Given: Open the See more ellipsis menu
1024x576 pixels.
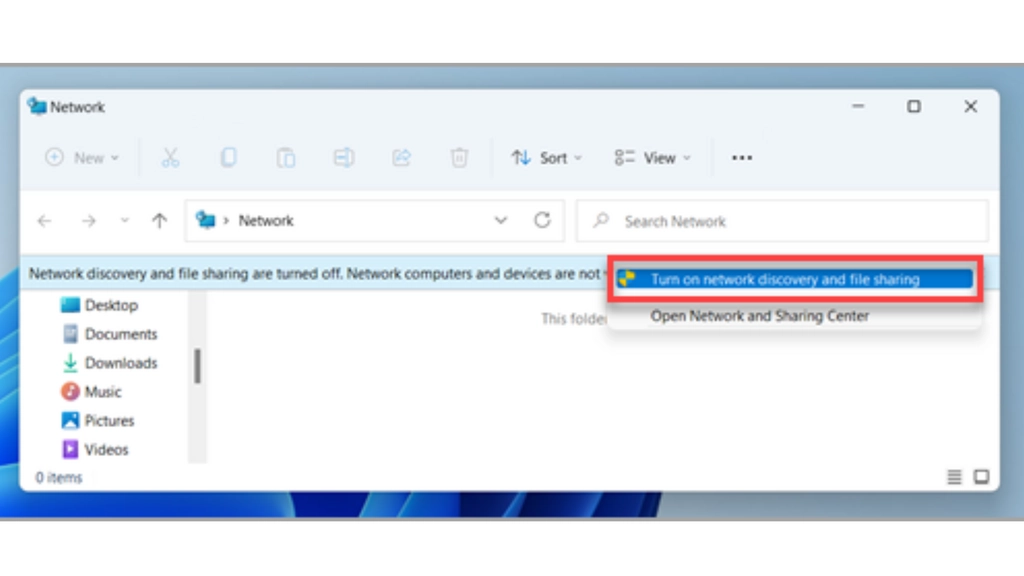Looking at the screenshot, I should click(742, 157).
